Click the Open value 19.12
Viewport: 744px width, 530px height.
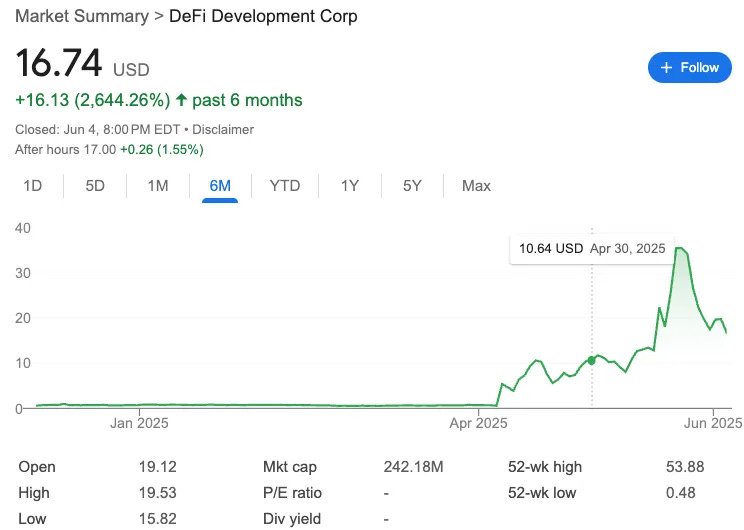point(158,467)
